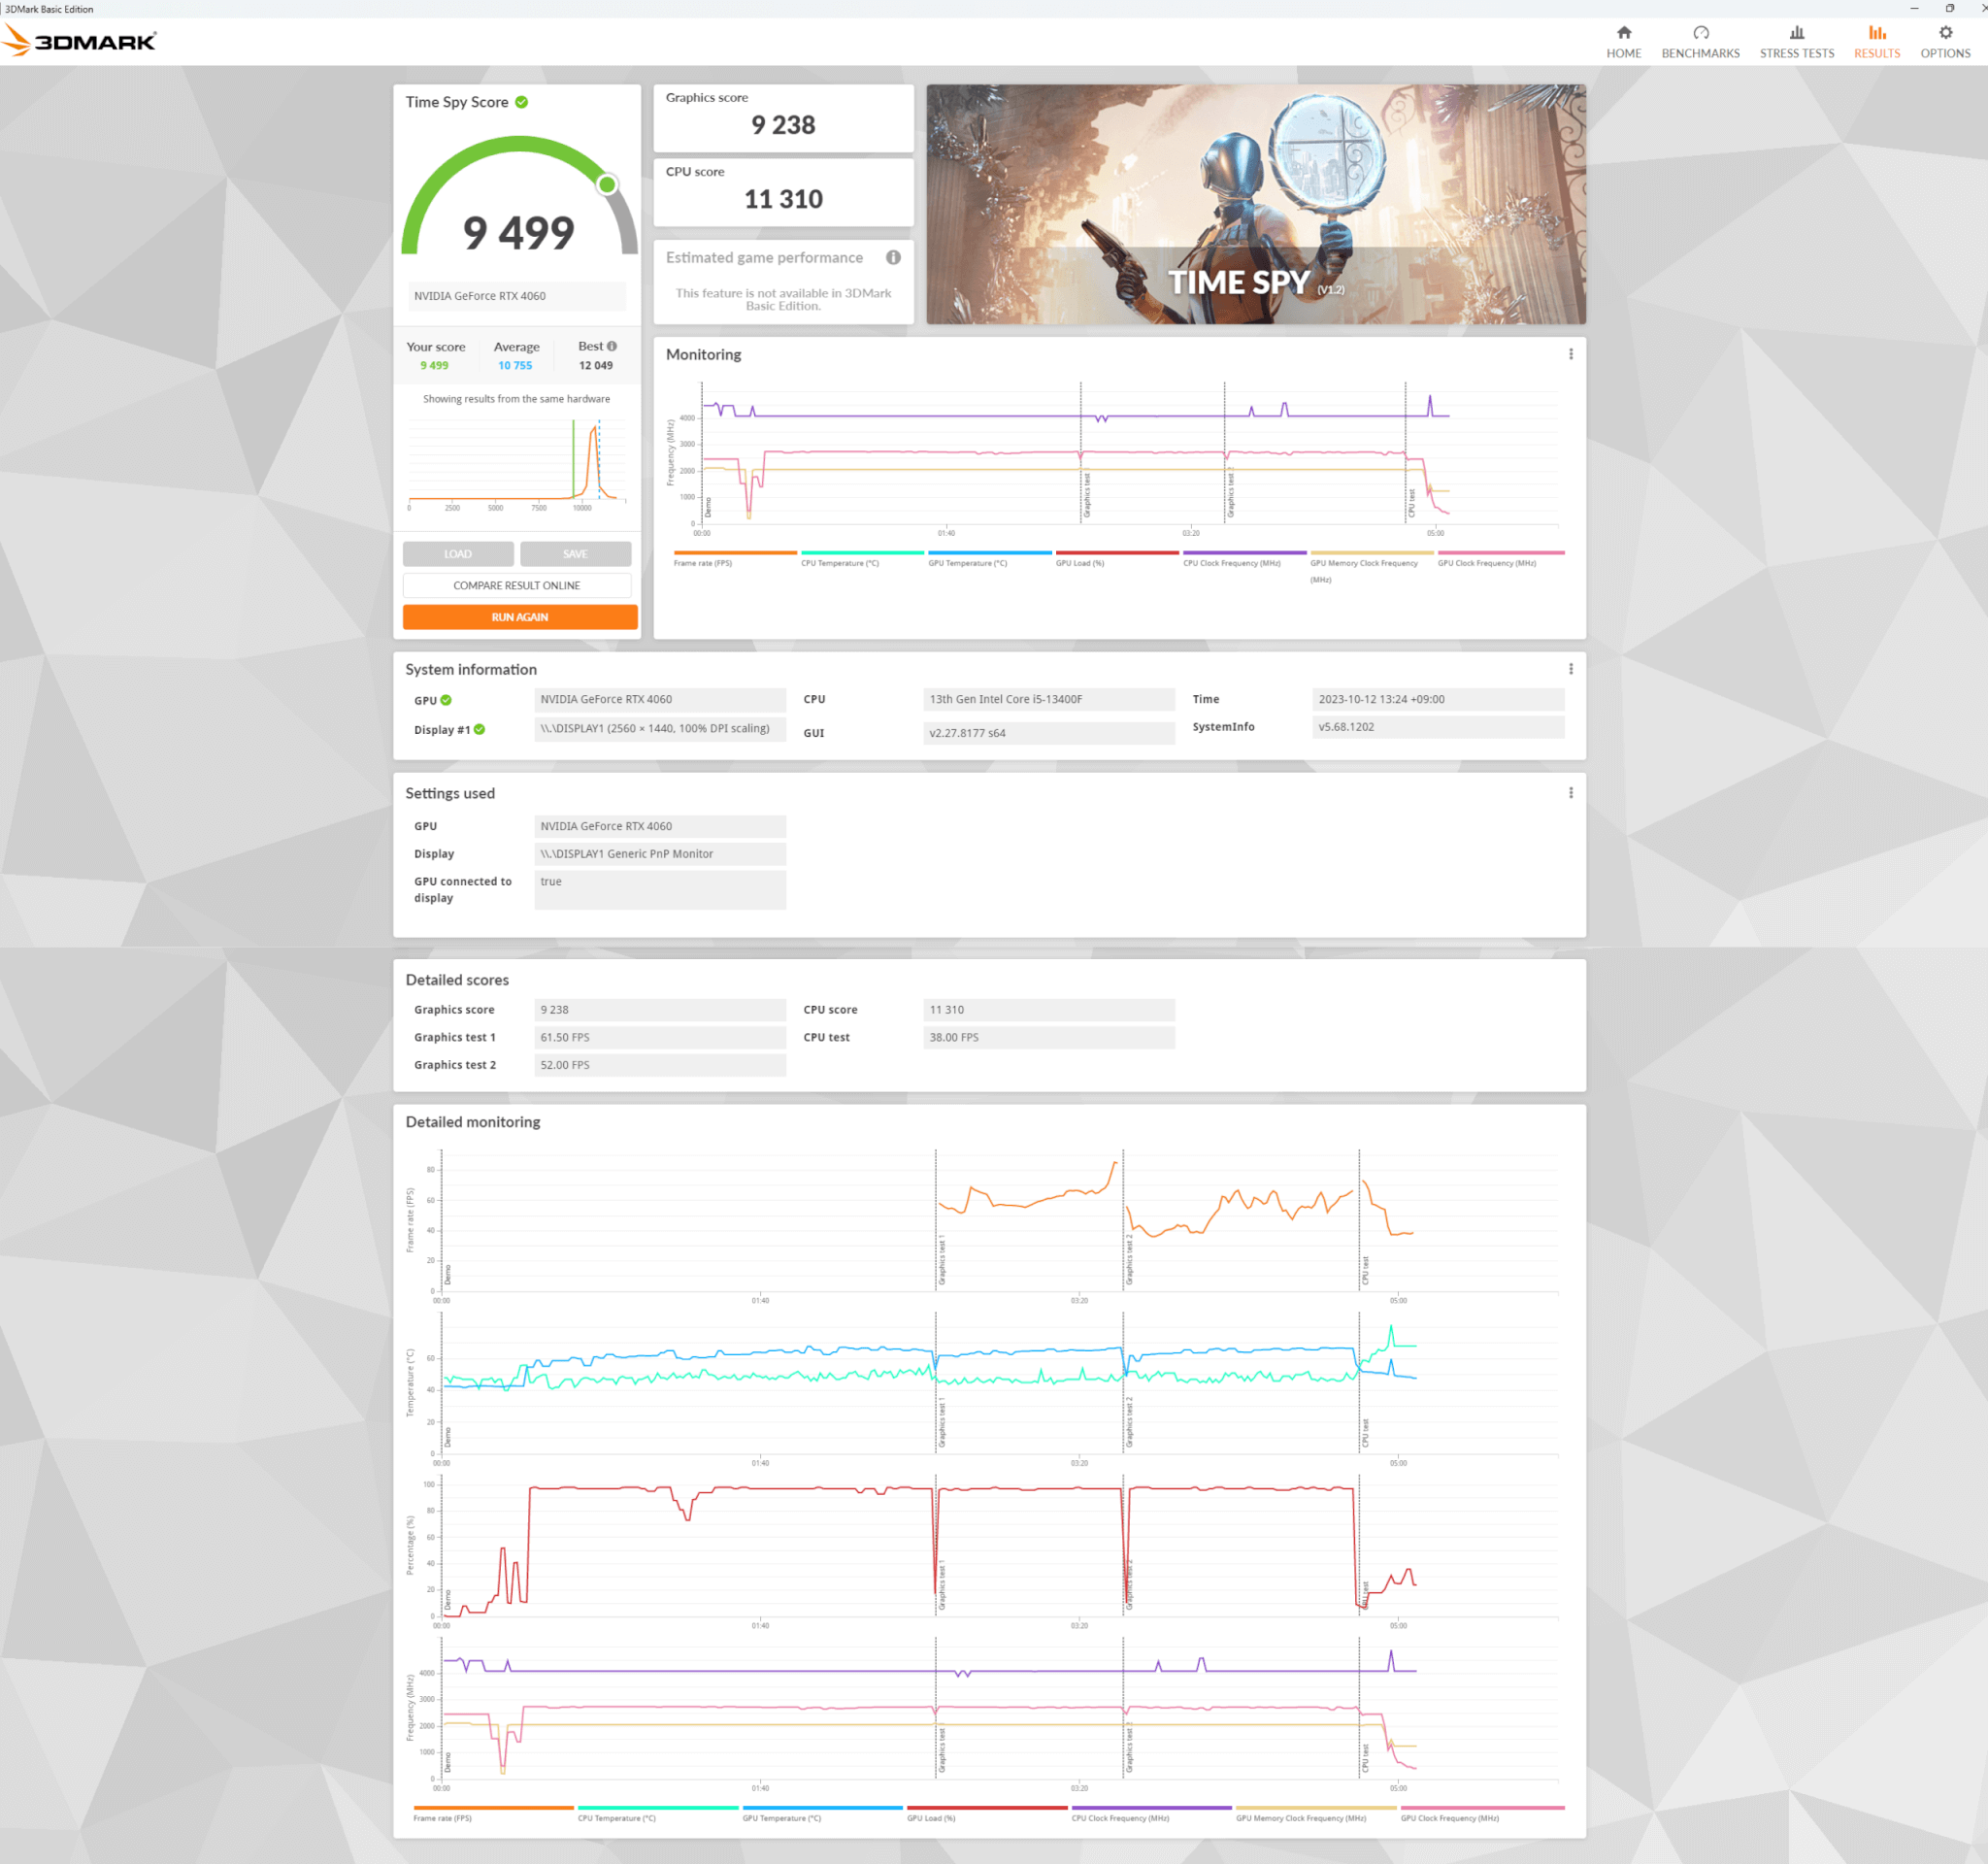Open Settings used three-dot menu

[x=1570, y=793]
